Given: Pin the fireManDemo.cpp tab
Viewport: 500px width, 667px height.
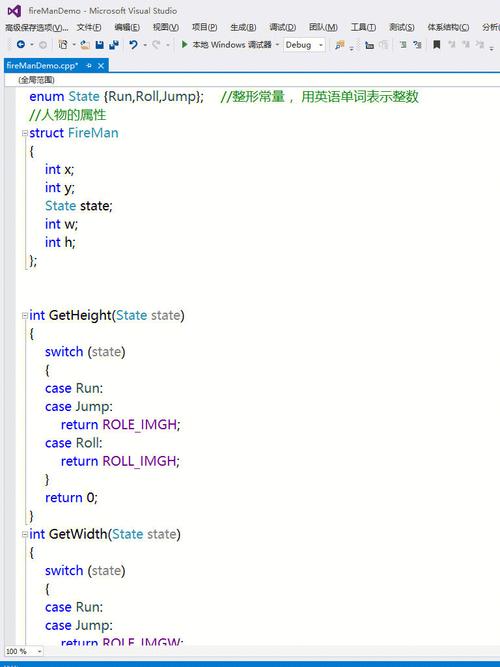Looking at the screenshot, I should 89,66.
